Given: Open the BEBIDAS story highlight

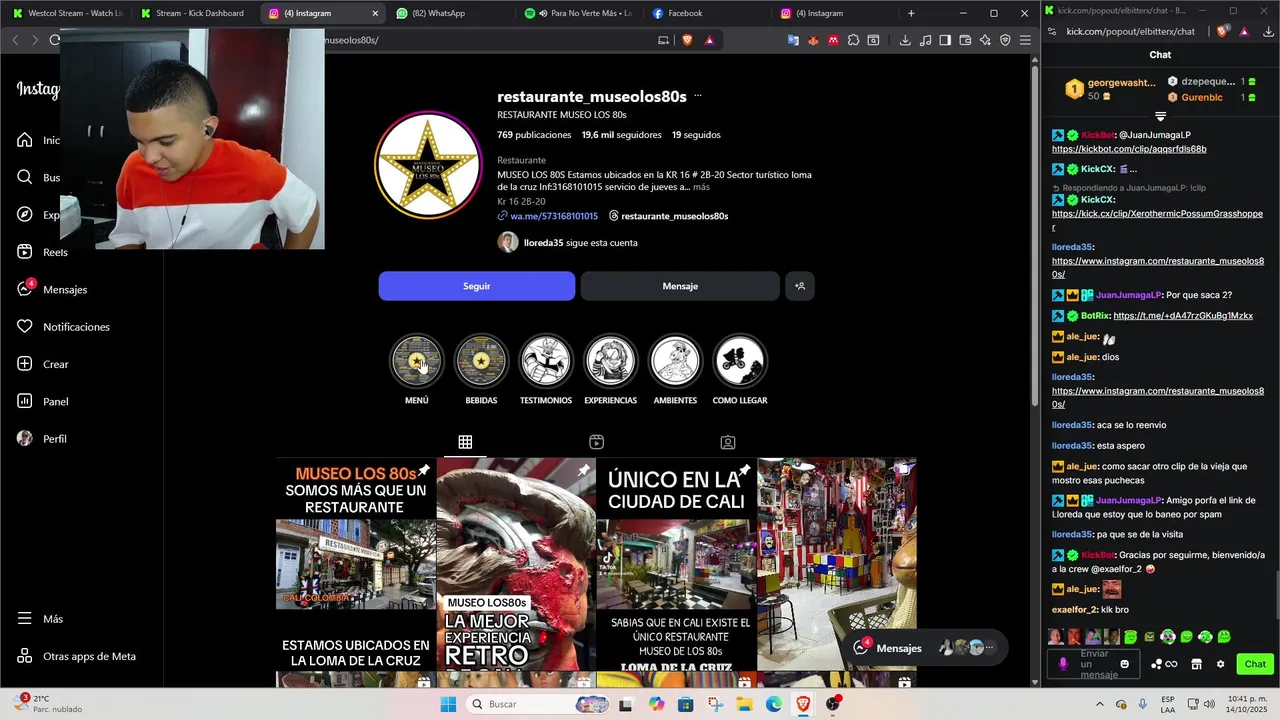Looking at the screenshot, I should coord(481,361).
